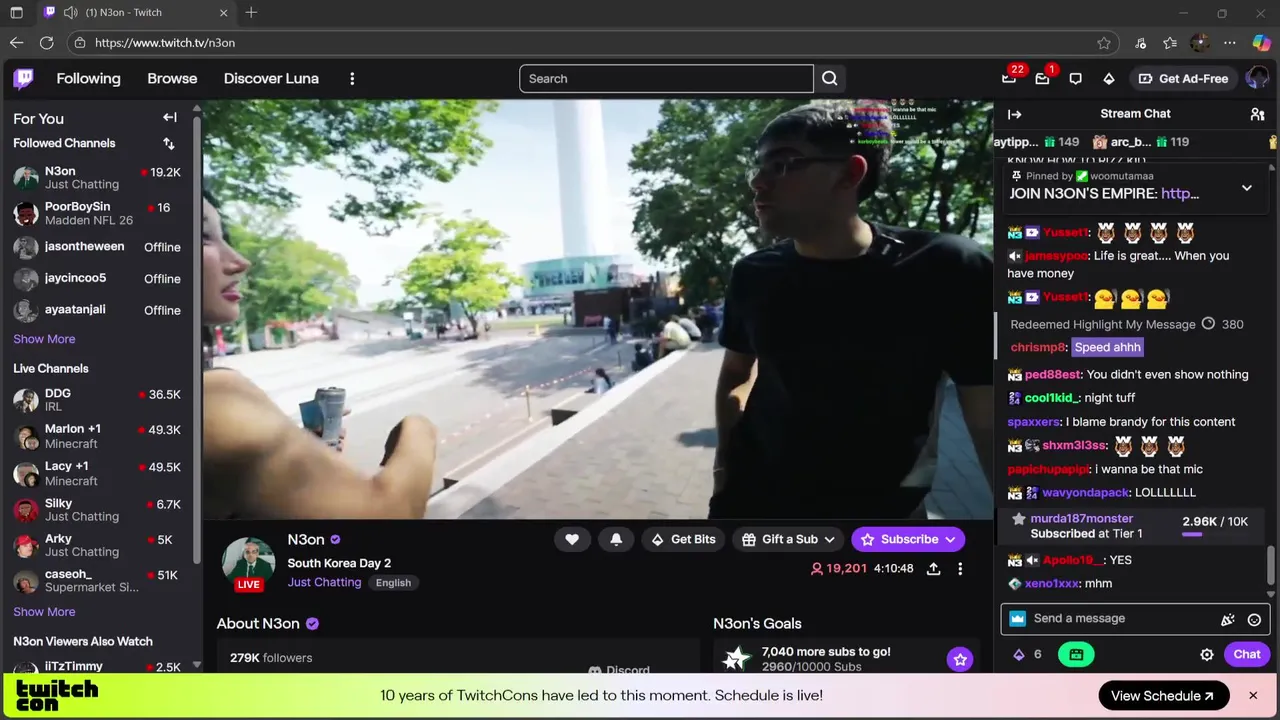Open Just Chatting category link under title
The height and width of the screenshot is (720, 1280).
(x=324, y=582)
